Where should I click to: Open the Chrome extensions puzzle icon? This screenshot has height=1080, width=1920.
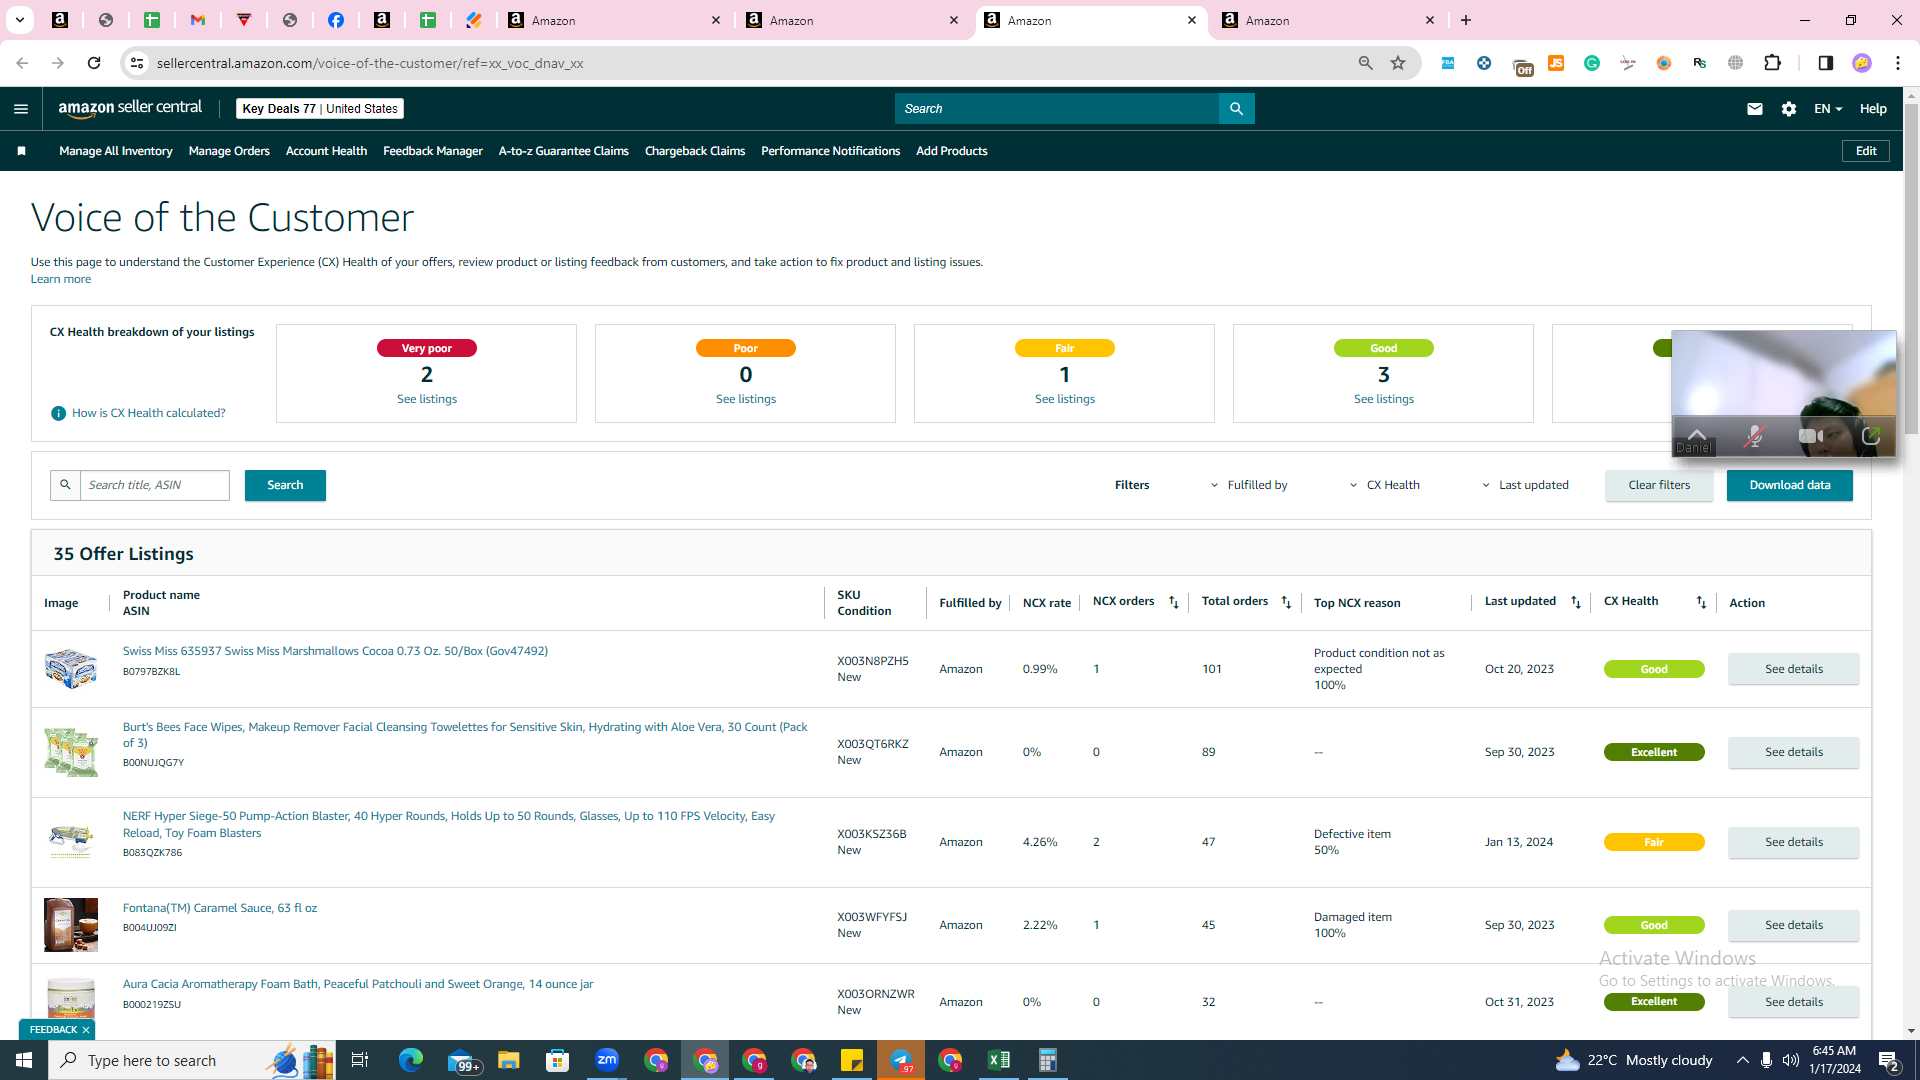tap(1773, 63)
